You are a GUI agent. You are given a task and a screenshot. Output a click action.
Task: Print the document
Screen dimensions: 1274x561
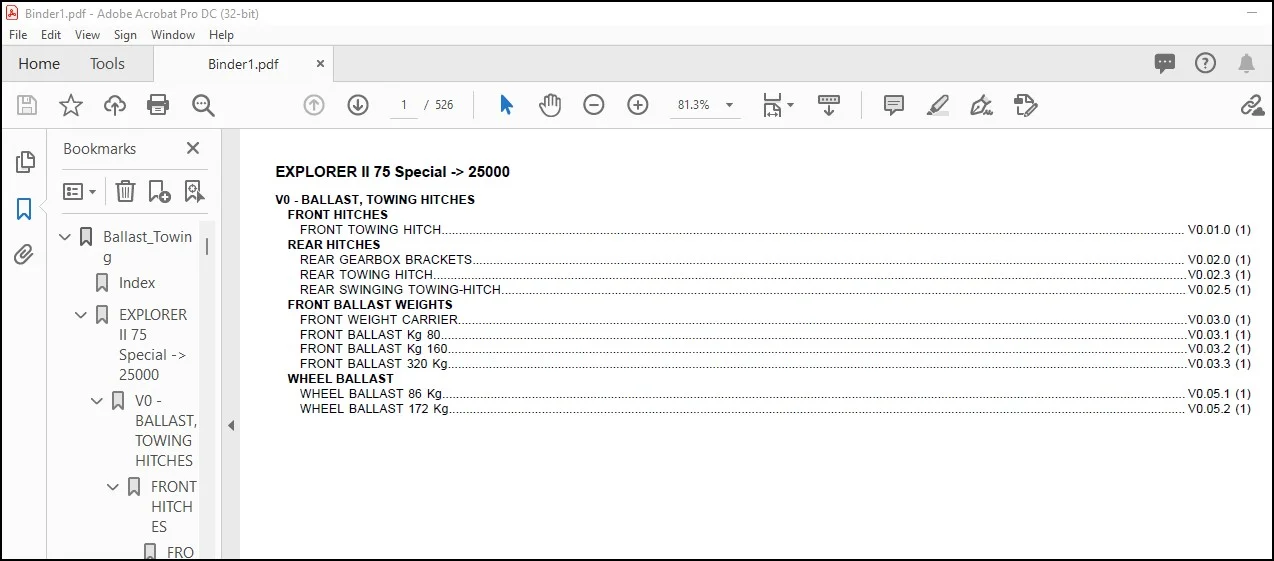158,105
